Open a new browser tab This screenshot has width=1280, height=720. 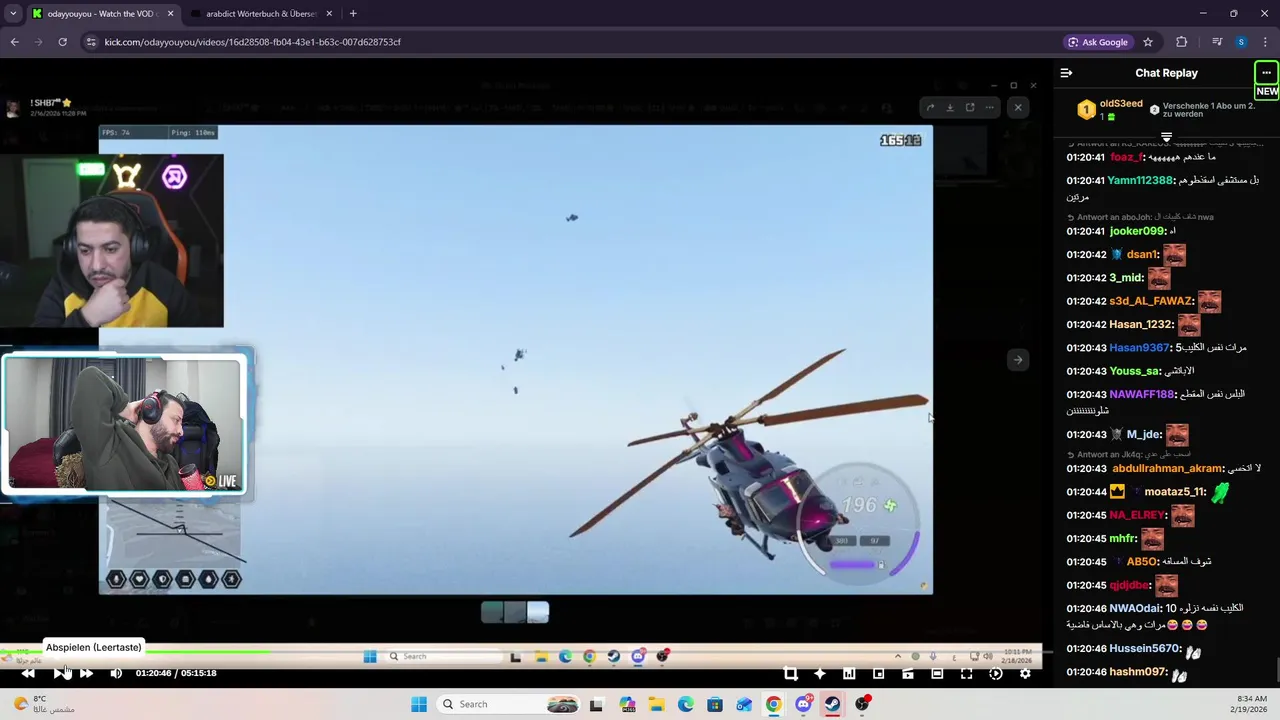(353, 13)
